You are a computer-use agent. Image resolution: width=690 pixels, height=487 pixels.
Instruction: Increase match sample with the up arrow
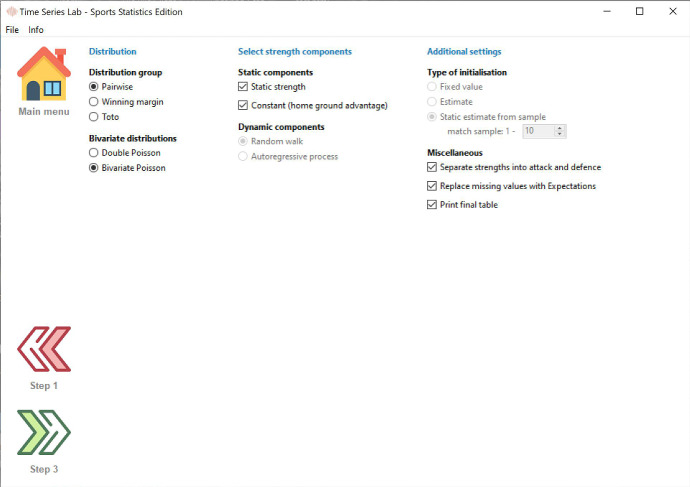click(x=560, y=127)
